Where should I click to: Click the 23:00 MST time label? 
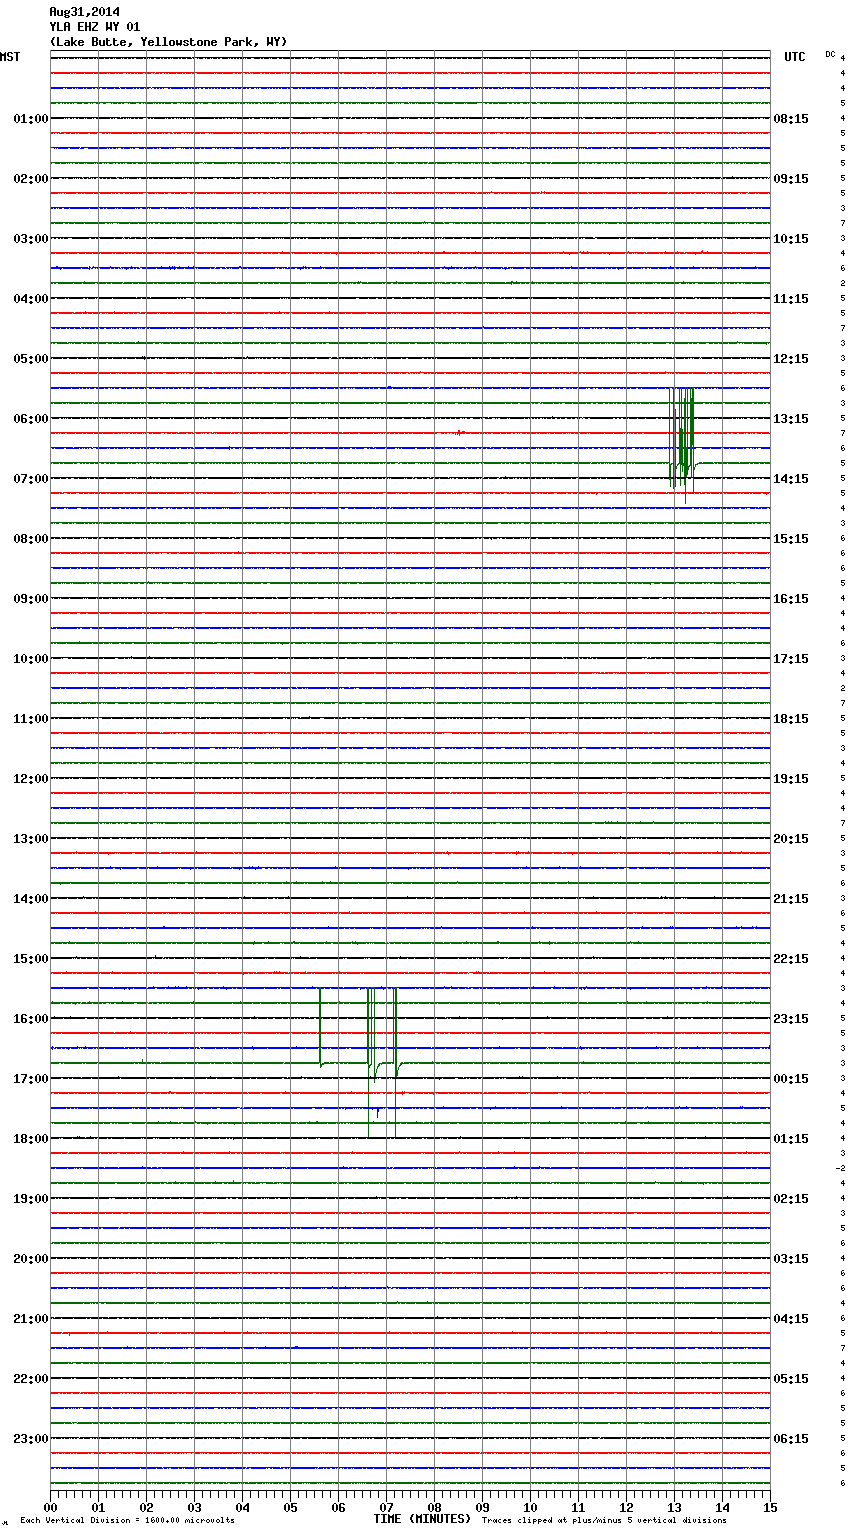point(31,1439)
